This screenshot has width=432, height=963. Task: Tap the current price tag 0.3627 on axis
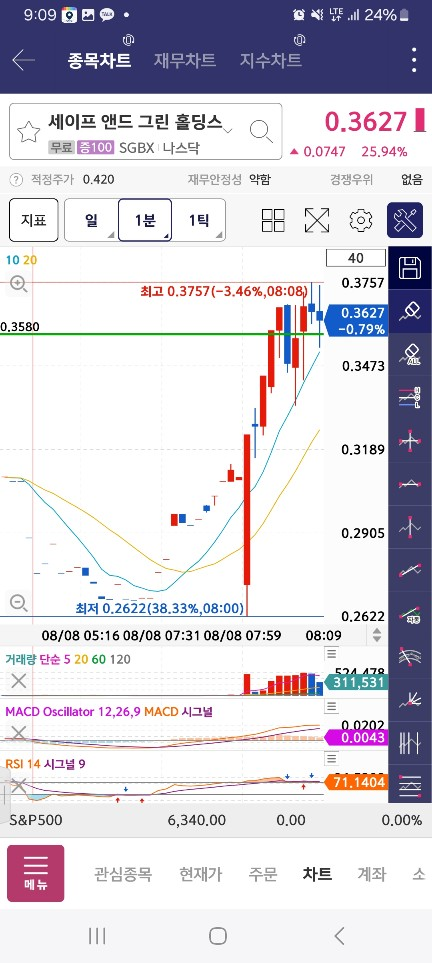pos(356,321)
